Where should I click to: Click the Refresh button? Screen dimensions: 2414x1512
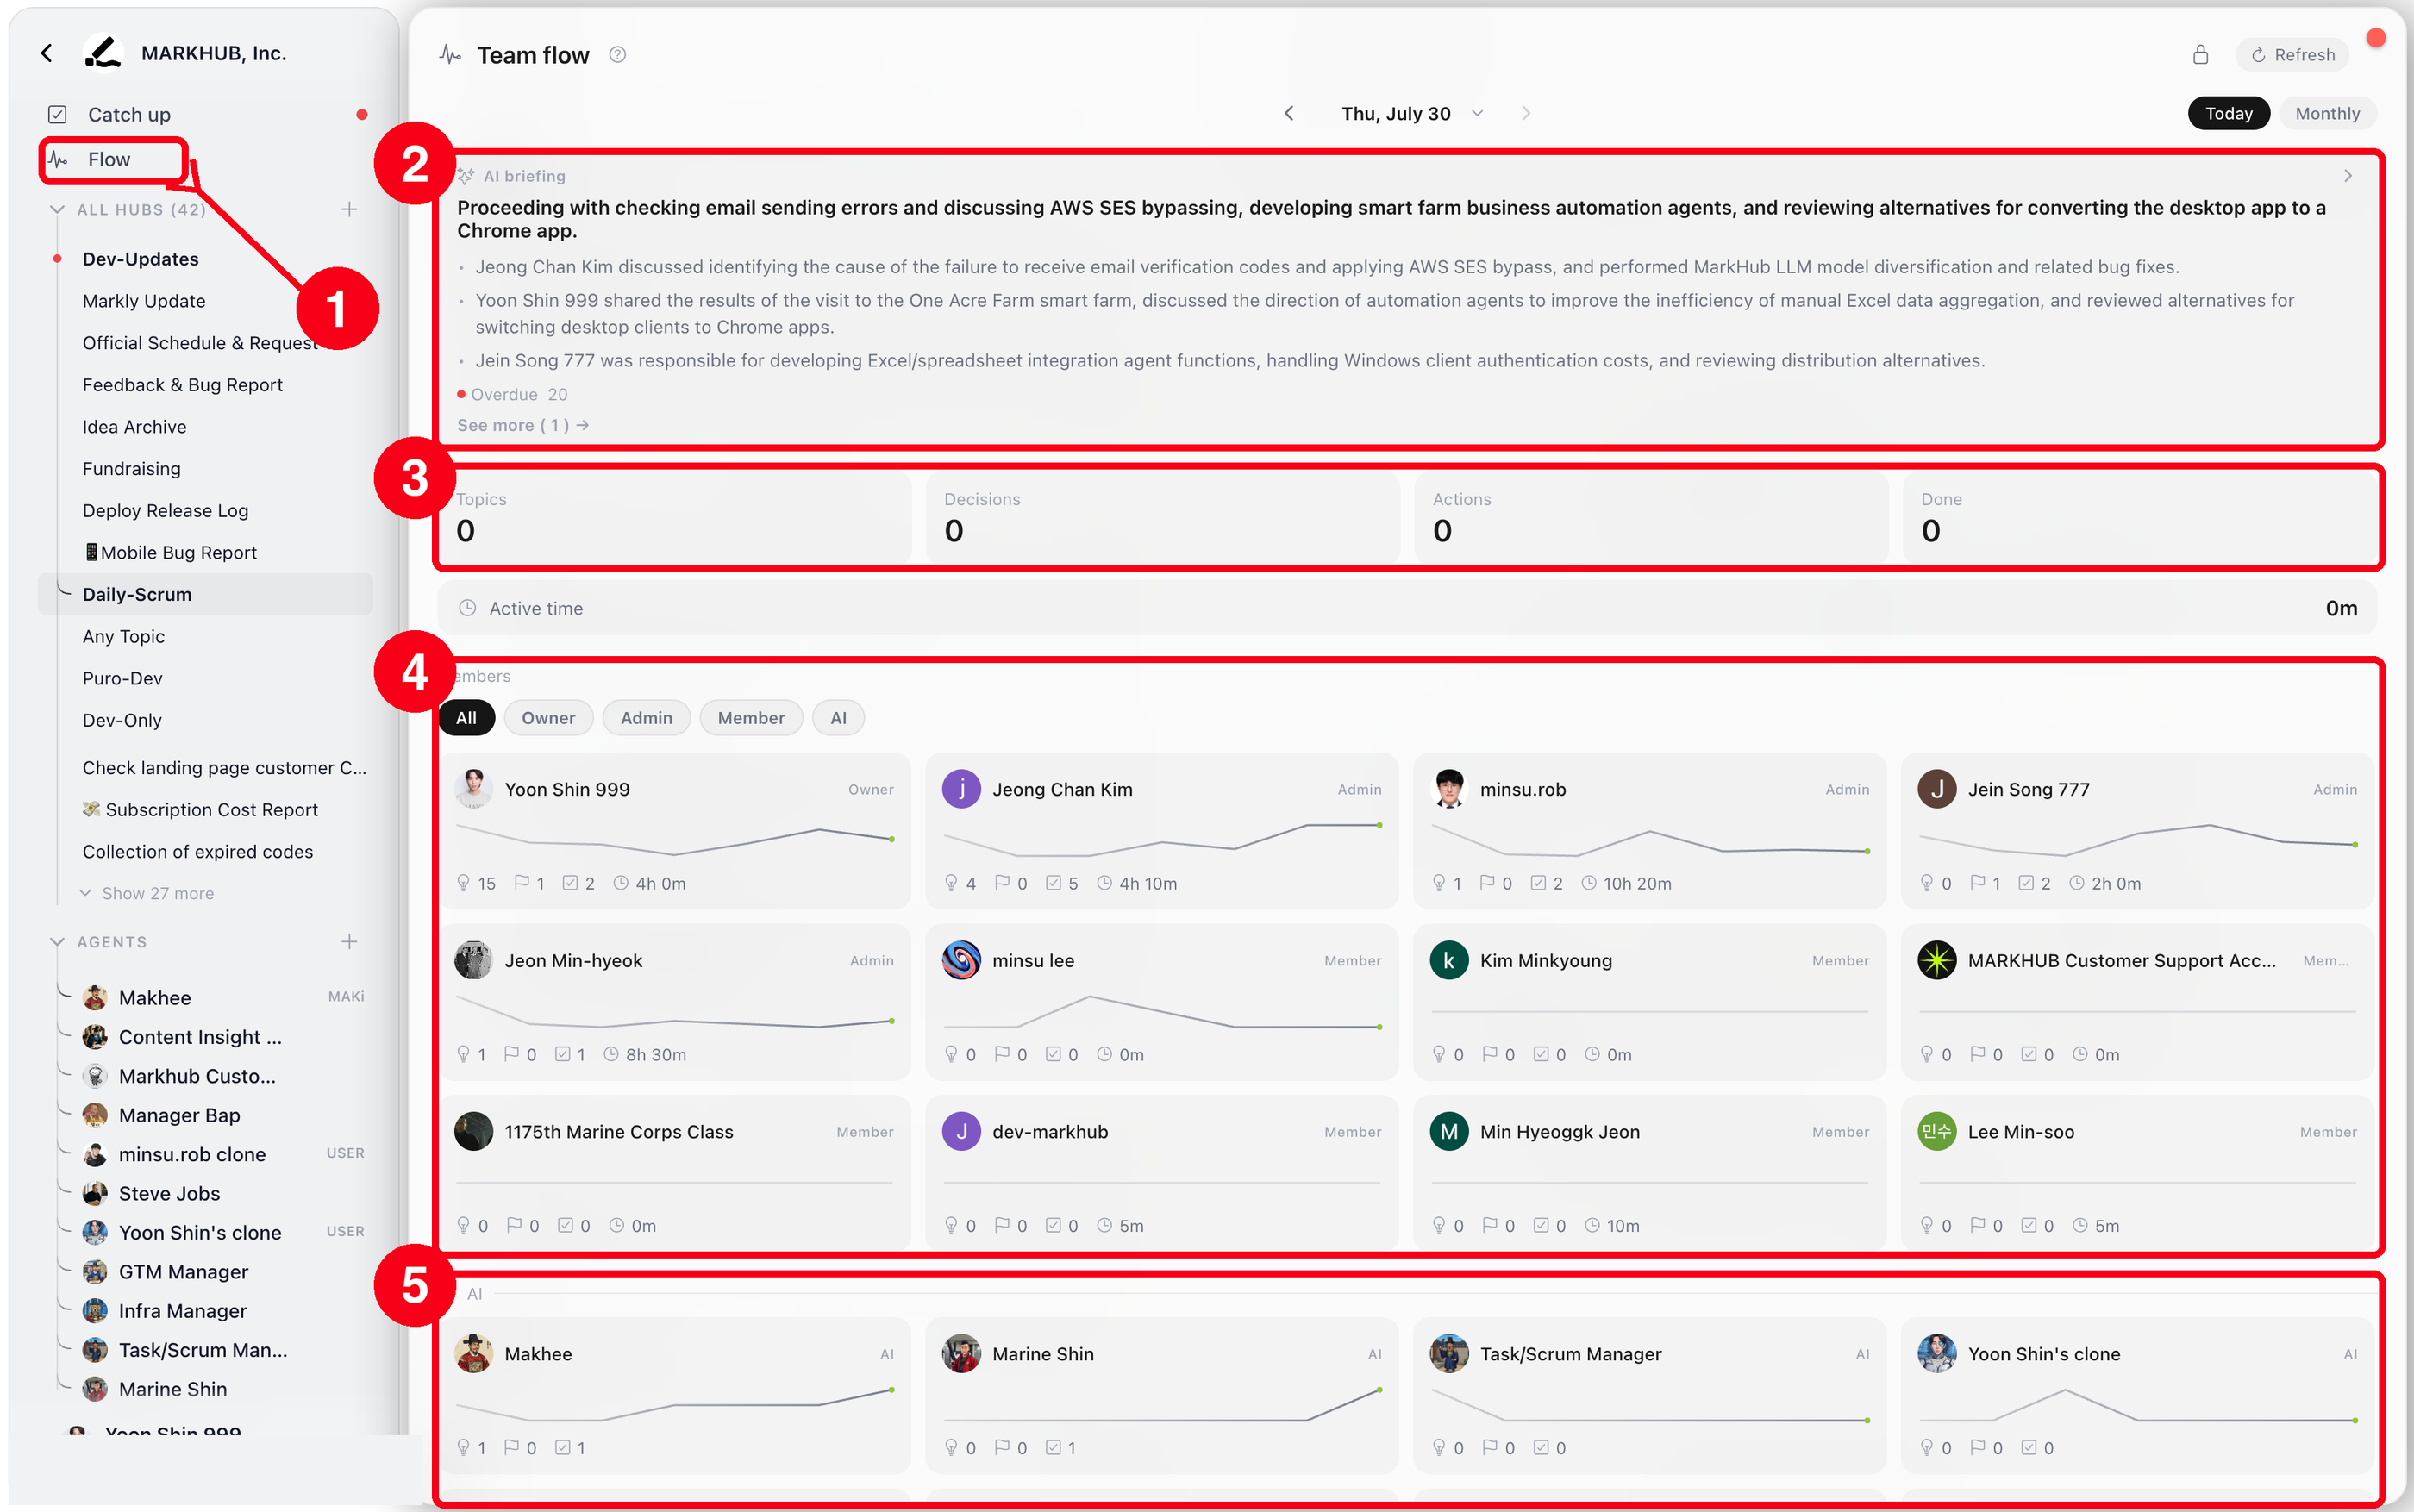point(2292,55)
